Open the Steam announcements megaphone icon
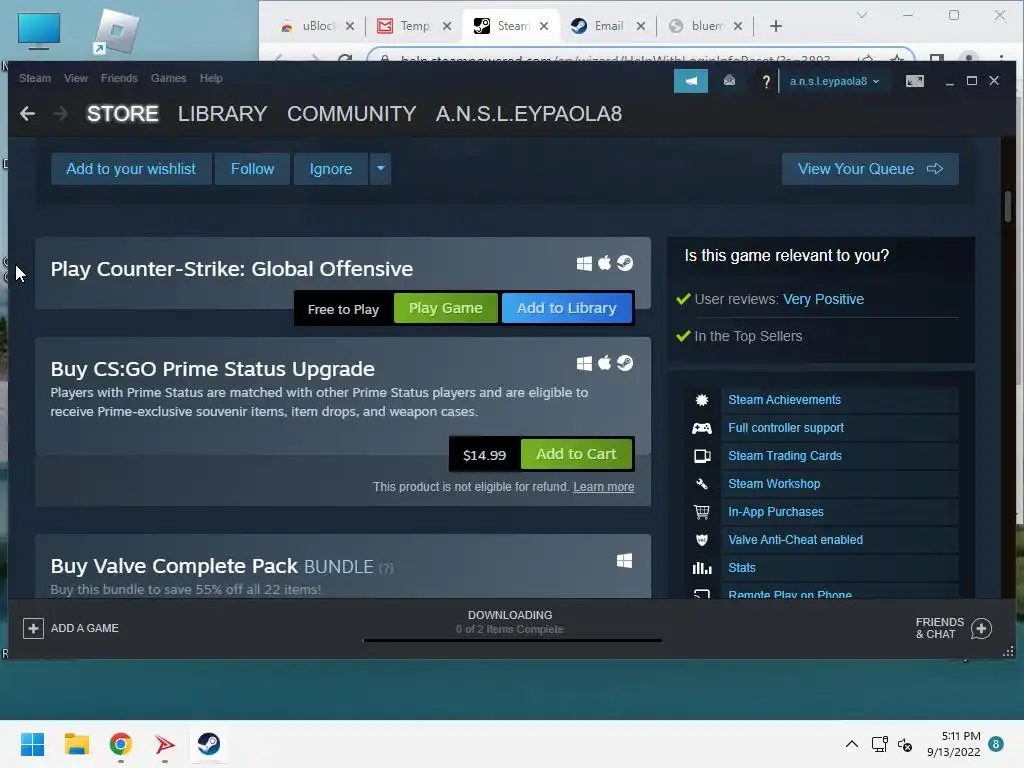The image size is (1024, 768). [x=691, y=81]
